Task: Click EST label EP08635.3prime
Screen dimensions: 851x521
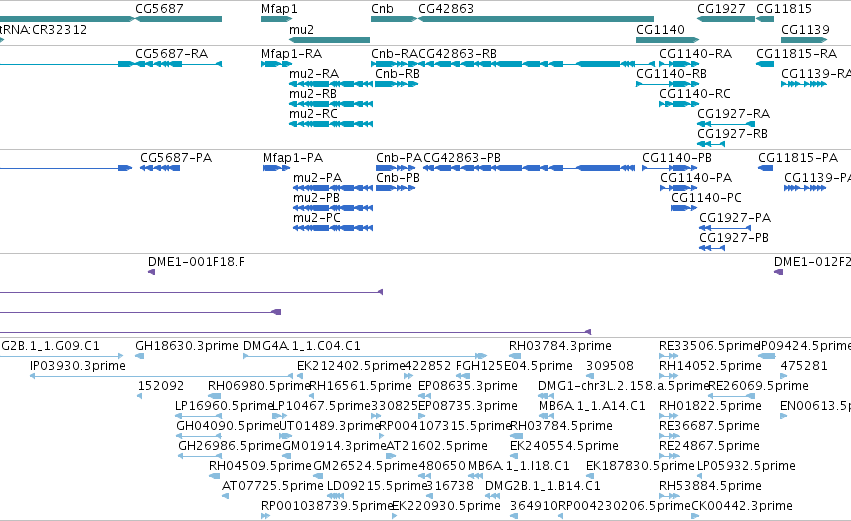Action: point(467,386)
